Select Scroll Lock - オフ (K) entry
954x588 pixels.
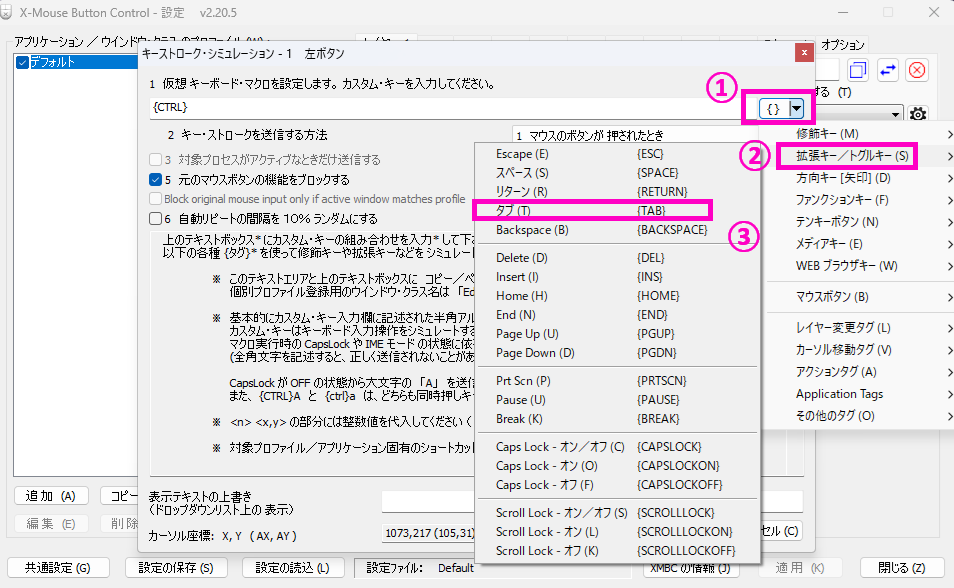(617, 551)
